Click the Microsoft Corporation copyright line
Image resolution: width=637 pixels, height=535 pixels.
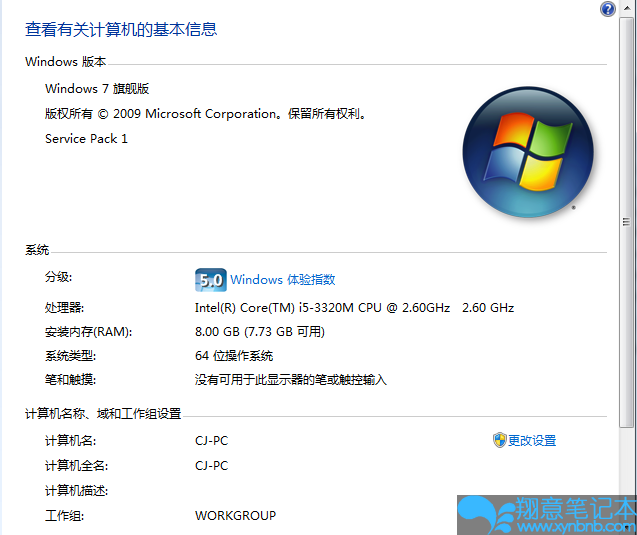pyautogui.click(x=205, y=114)
